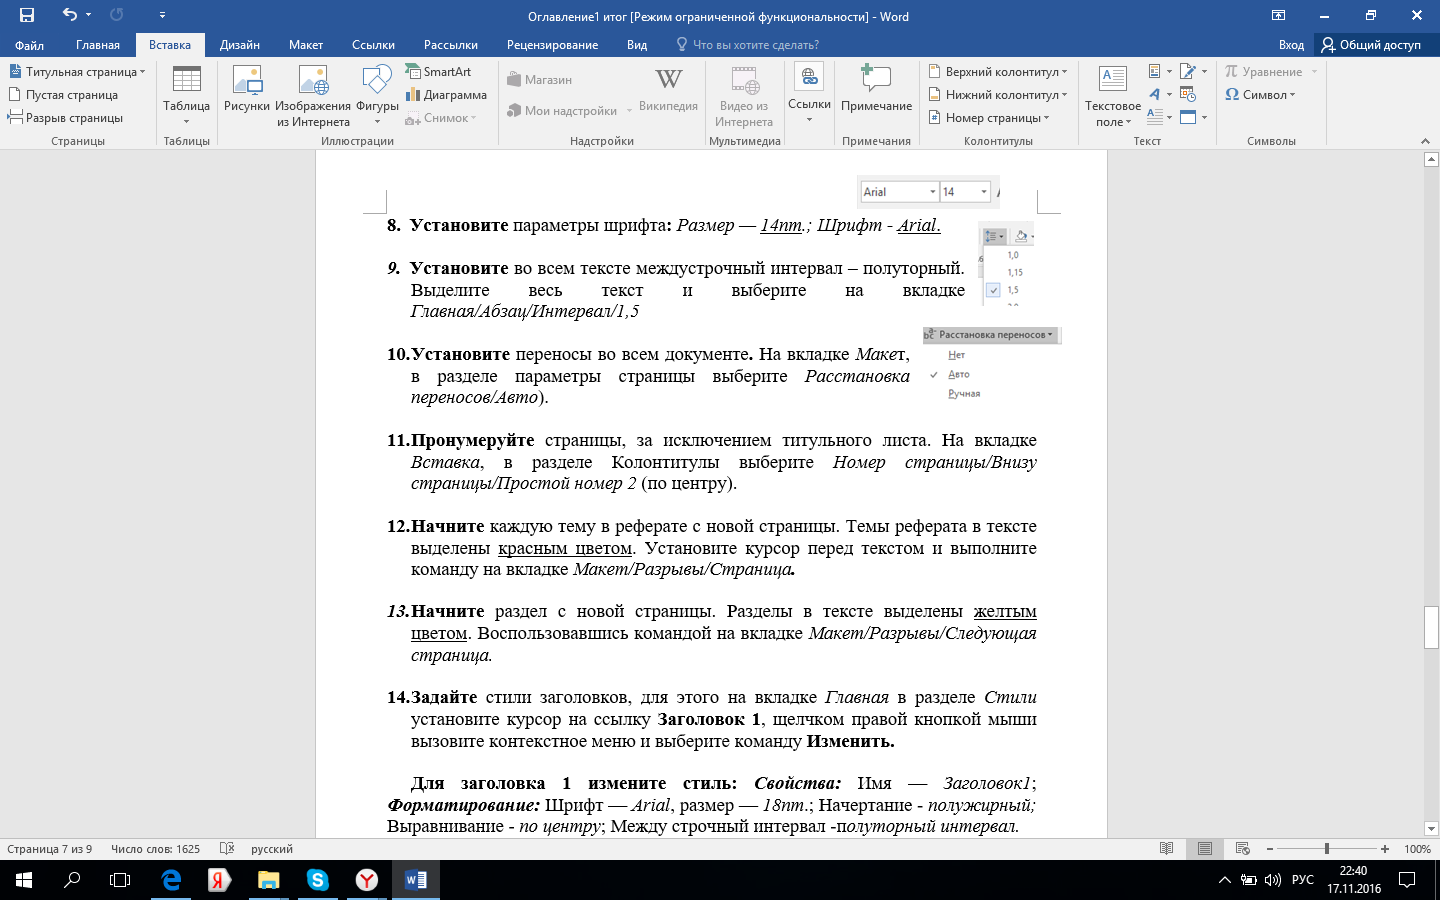Screen dimensions: 1440x900
Task: Open Ribbon Display Options icon
Action: click(1278, 15)
